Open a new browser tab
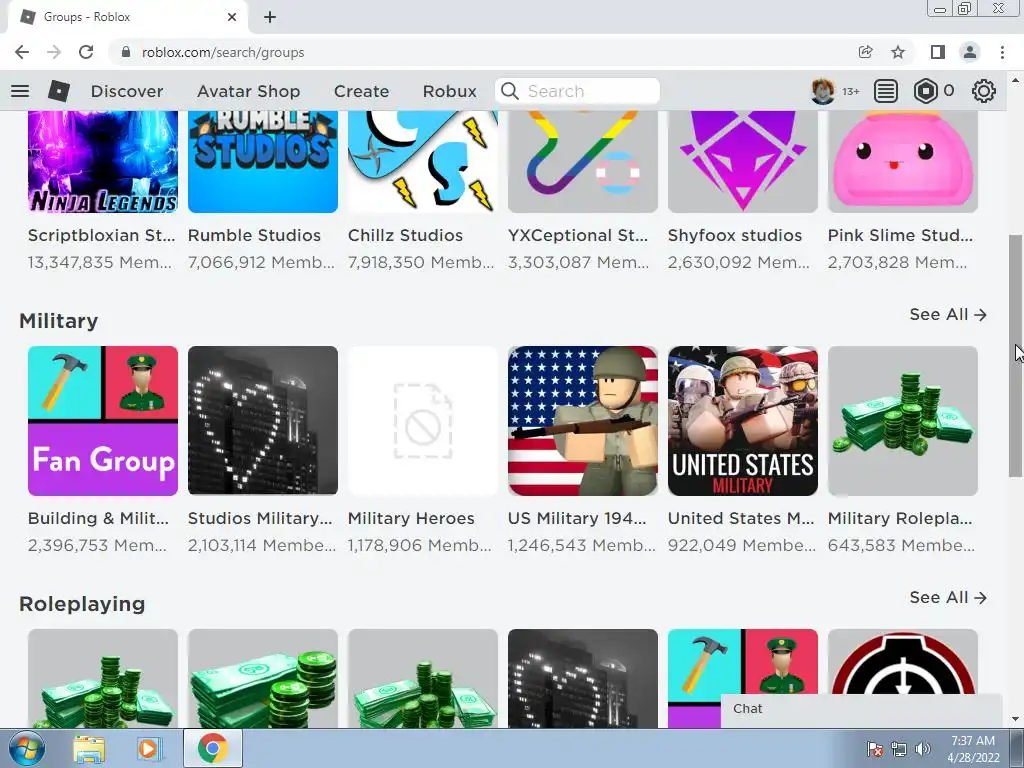Screen dimensions: 1024x768 (270, 17)
